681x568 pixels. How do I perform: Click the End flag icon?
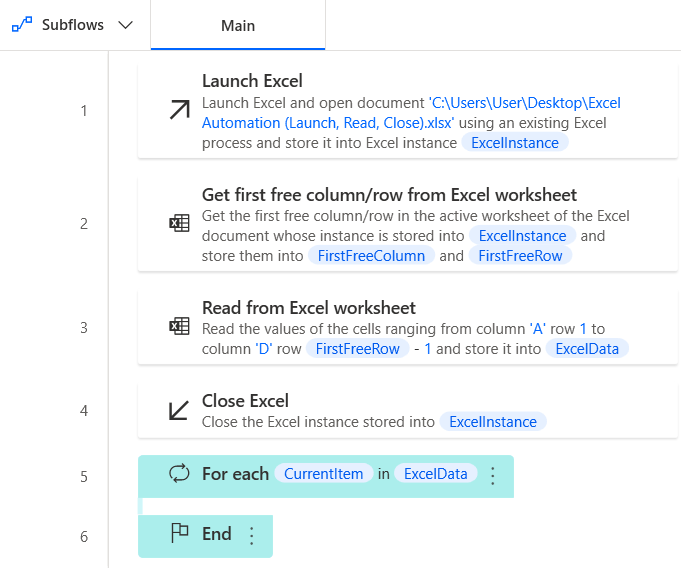click(180, 534)
